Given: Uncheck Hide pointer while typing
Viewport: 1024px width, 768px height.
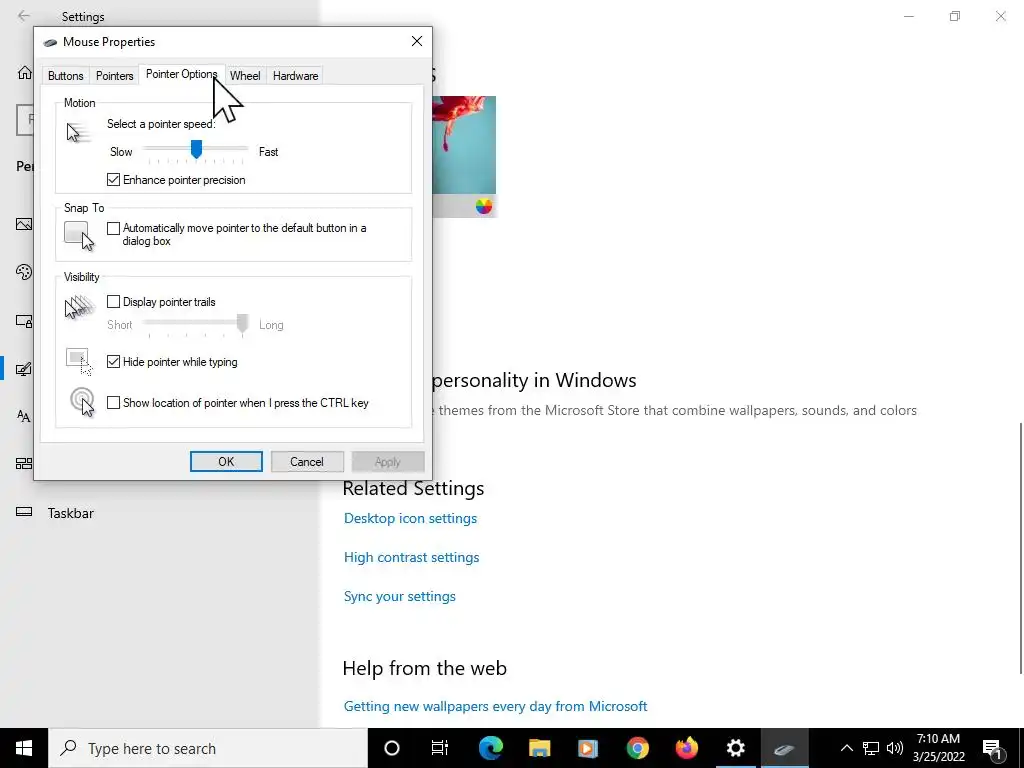Looking at the screenshot, I should pyautogui.click(x=114, y=362).
